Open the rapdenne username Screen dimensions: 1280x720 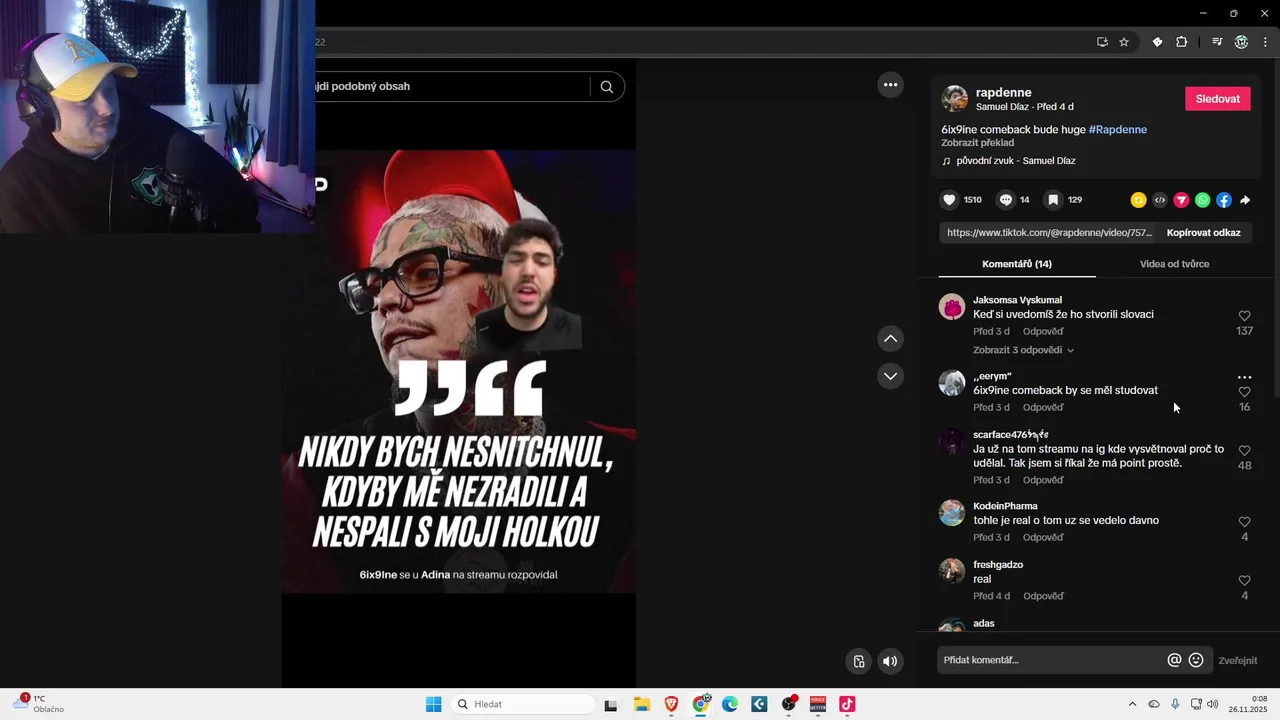coord(1003,92)
